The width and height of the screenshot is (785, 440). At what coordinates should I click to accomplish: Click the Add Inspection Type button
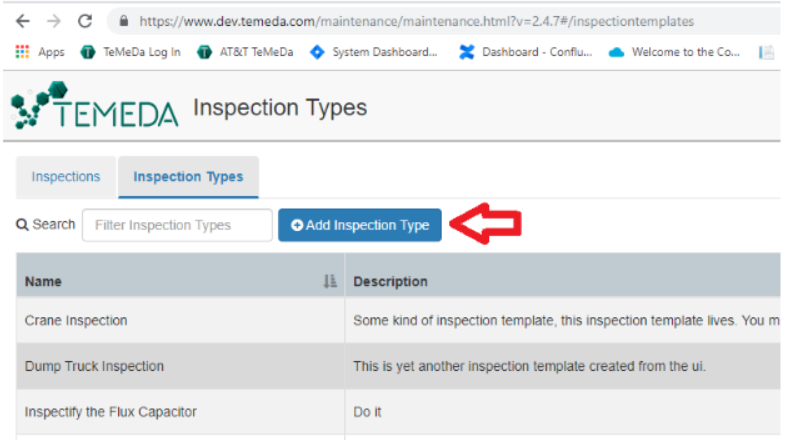click(x=360, y=225)
